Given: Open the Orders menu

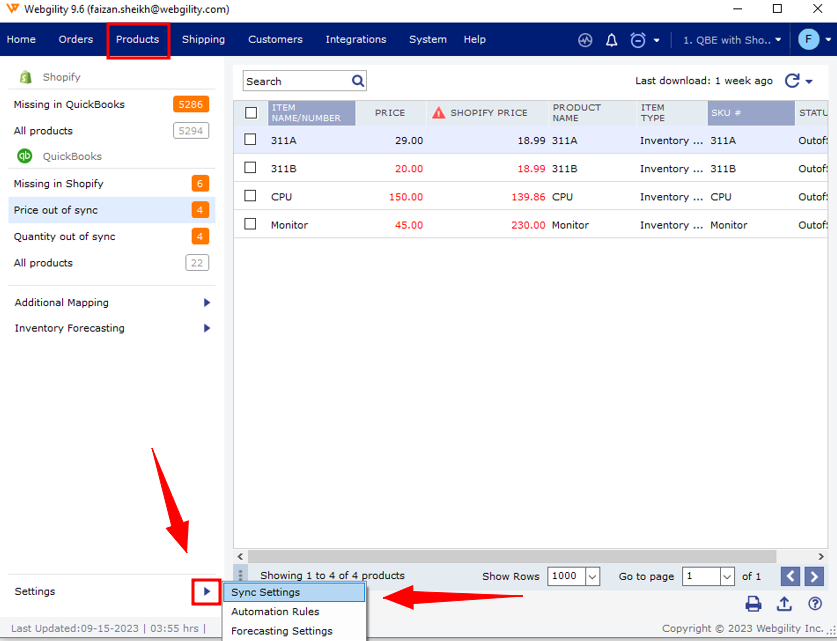Looking at the screenshot, I should tap(76, 39).
